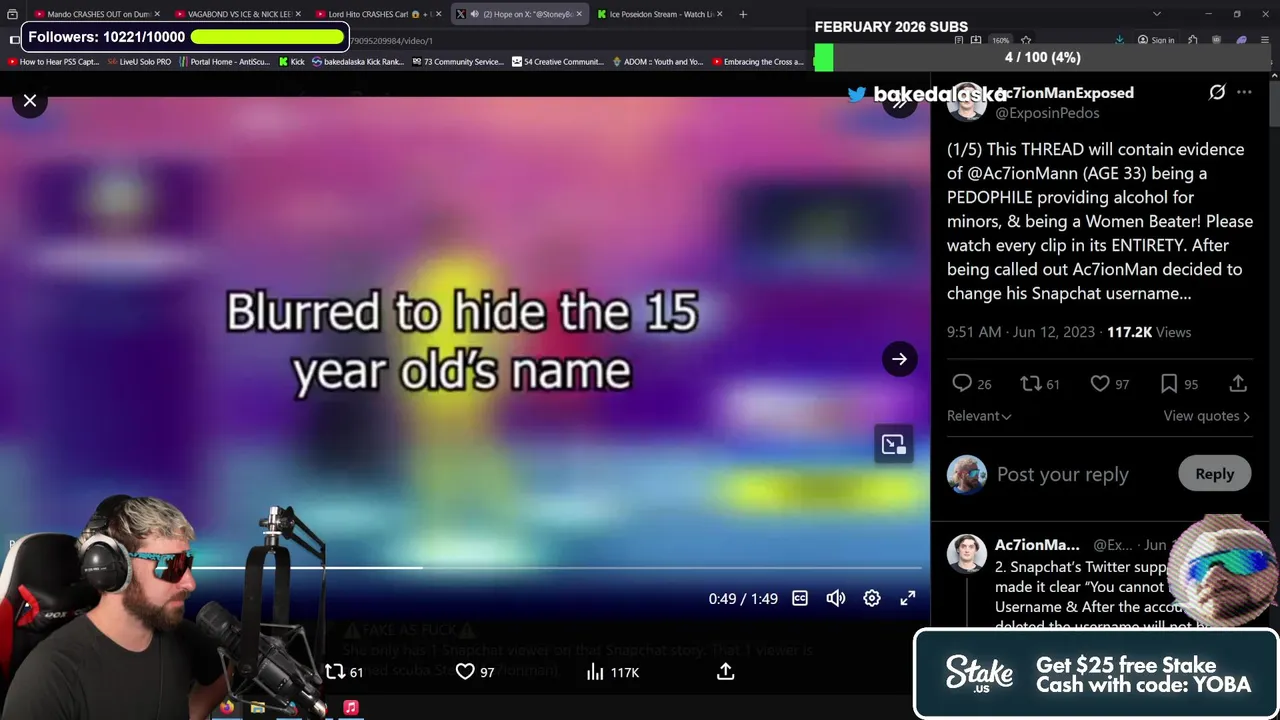View post analytics showing 117K
Viewport: 1280px width, 720px height.
[x=612, y=672]
